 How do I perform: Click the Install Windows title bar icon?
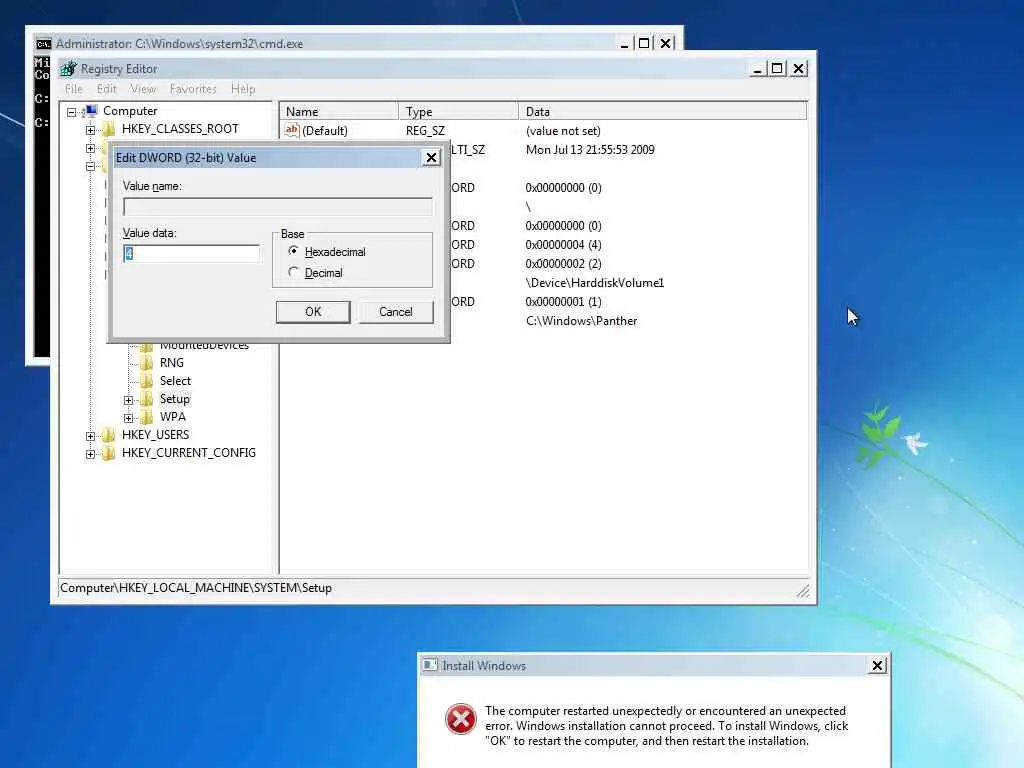[x=430, y=665]
